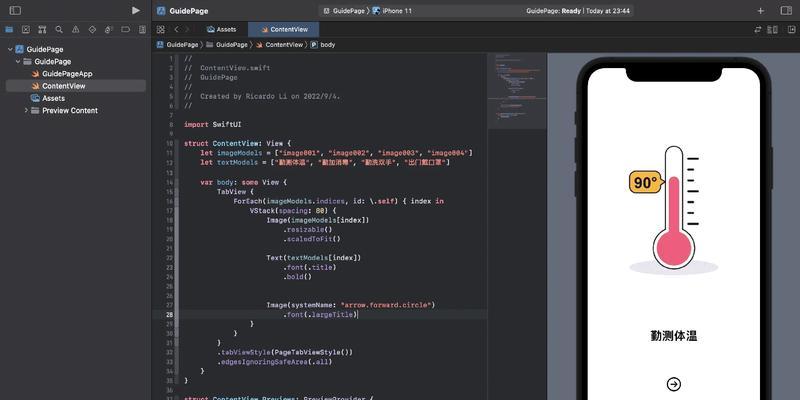The height and width of the screenshot is (400, 800).
Task: Open the Breakpoint navigator icon
Action: pos(126,30)
